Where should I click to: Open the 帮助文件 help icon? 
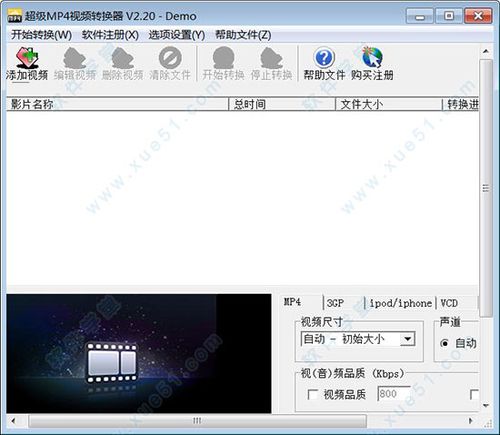pos(324,58)
